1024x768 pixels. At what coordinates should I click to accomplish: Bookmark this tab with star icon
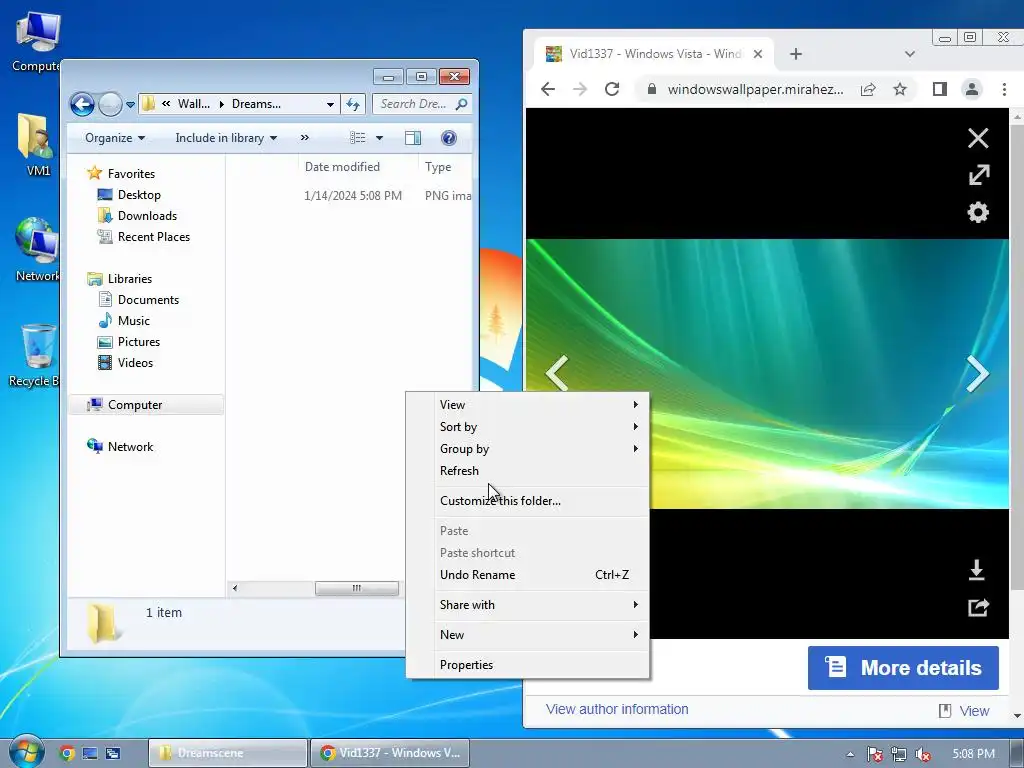point(900,89)
